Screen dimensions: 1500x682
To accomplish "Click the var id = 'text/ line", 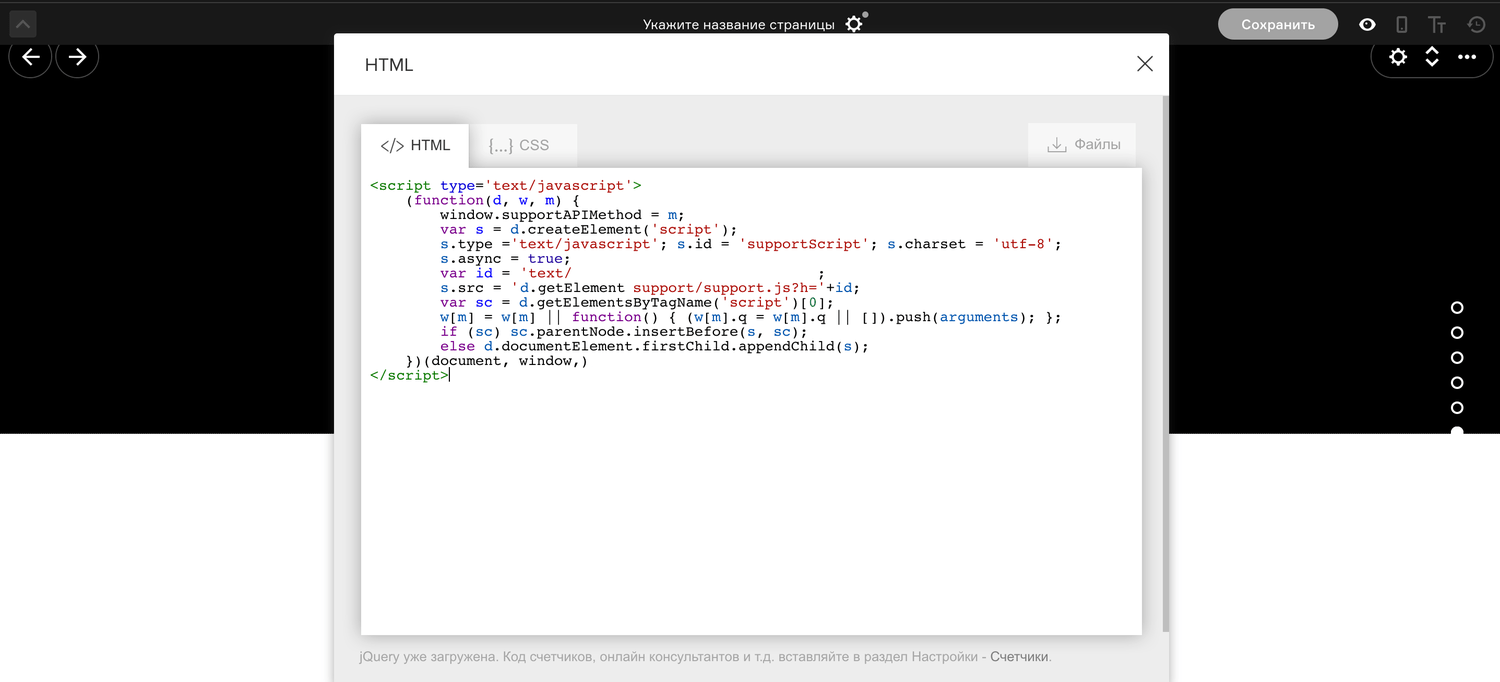I will (x=506, y=273).
